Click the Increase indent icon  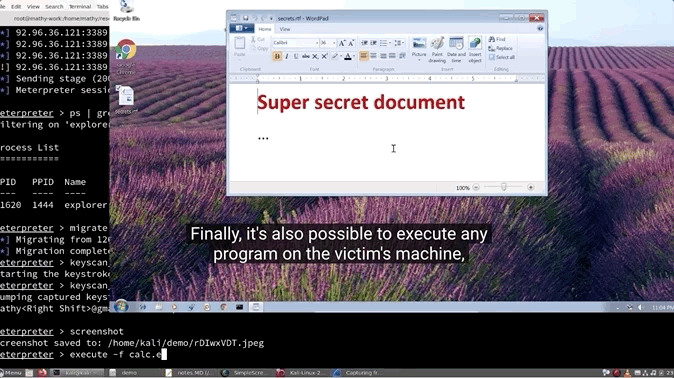point(374,43)
